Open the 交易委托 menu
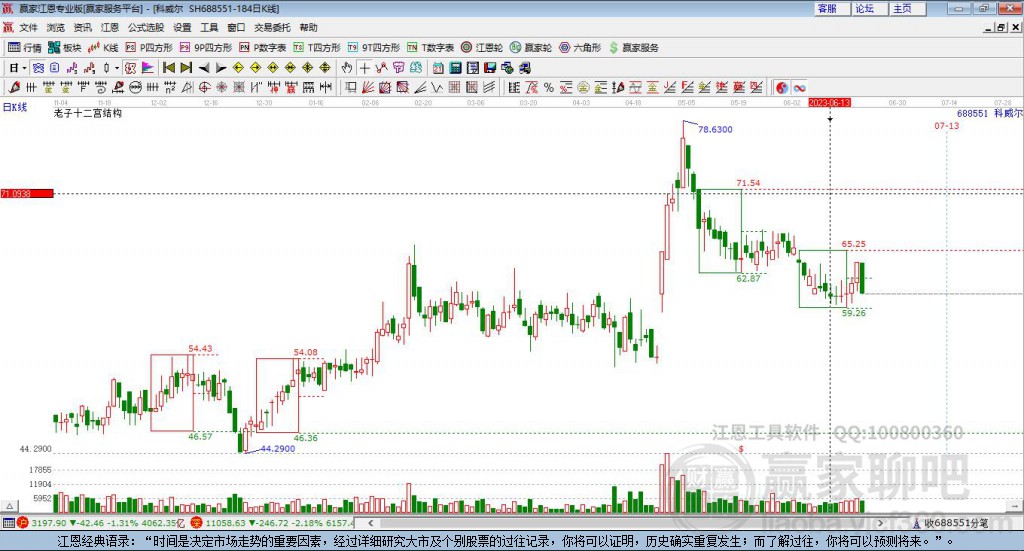 click(272, 27)
